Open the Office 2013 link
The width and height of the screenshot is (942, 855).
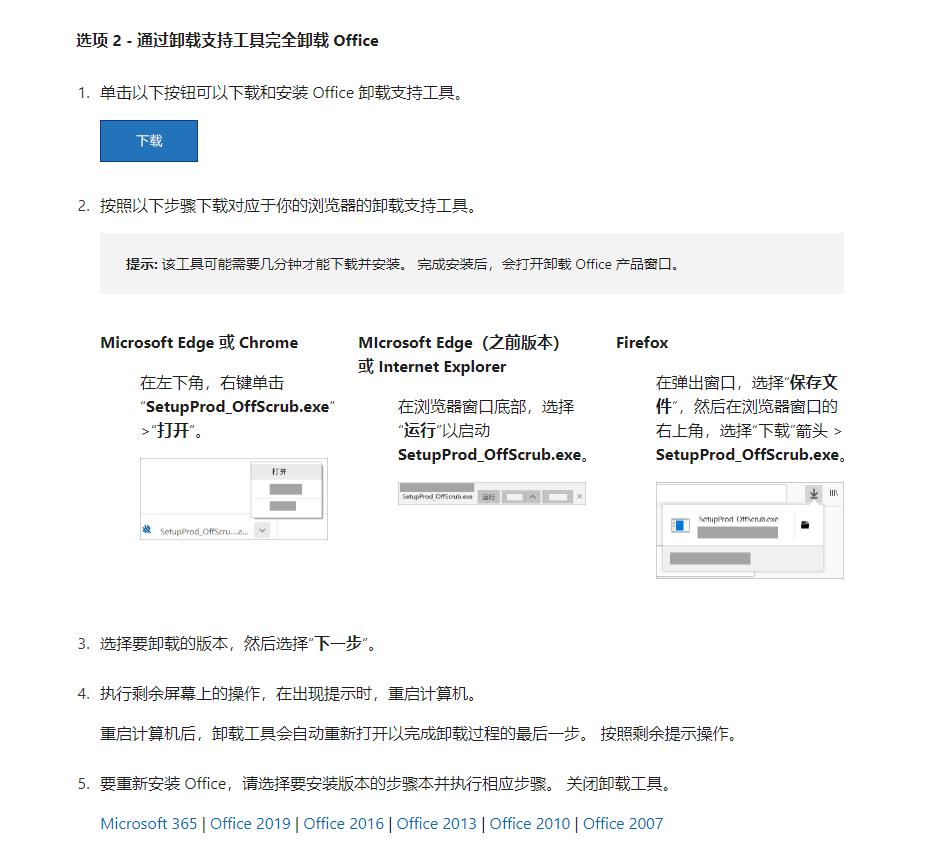(x=436, y=823)
